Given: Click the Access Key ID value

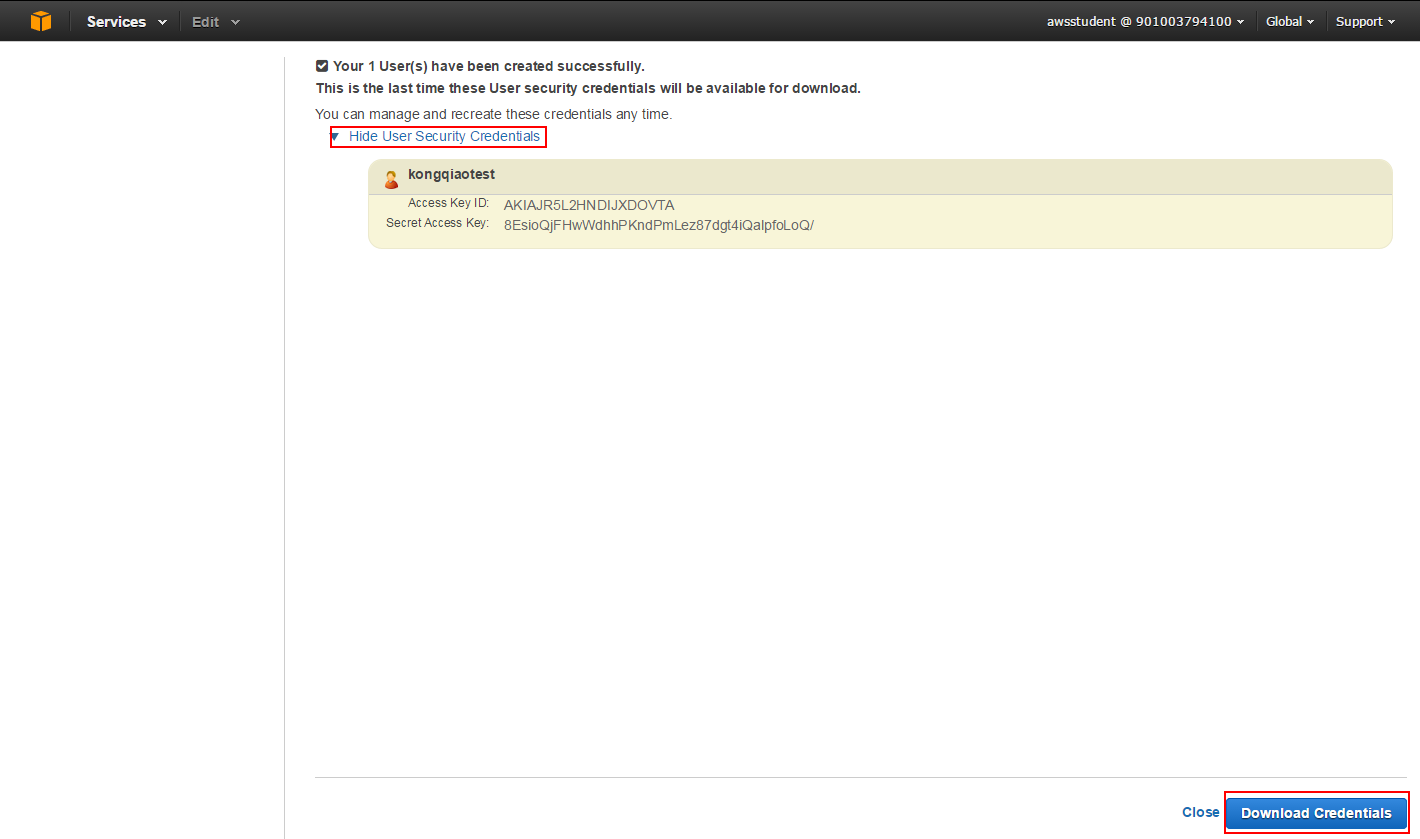Looking at the screenshot, I should tap(588, 205).
